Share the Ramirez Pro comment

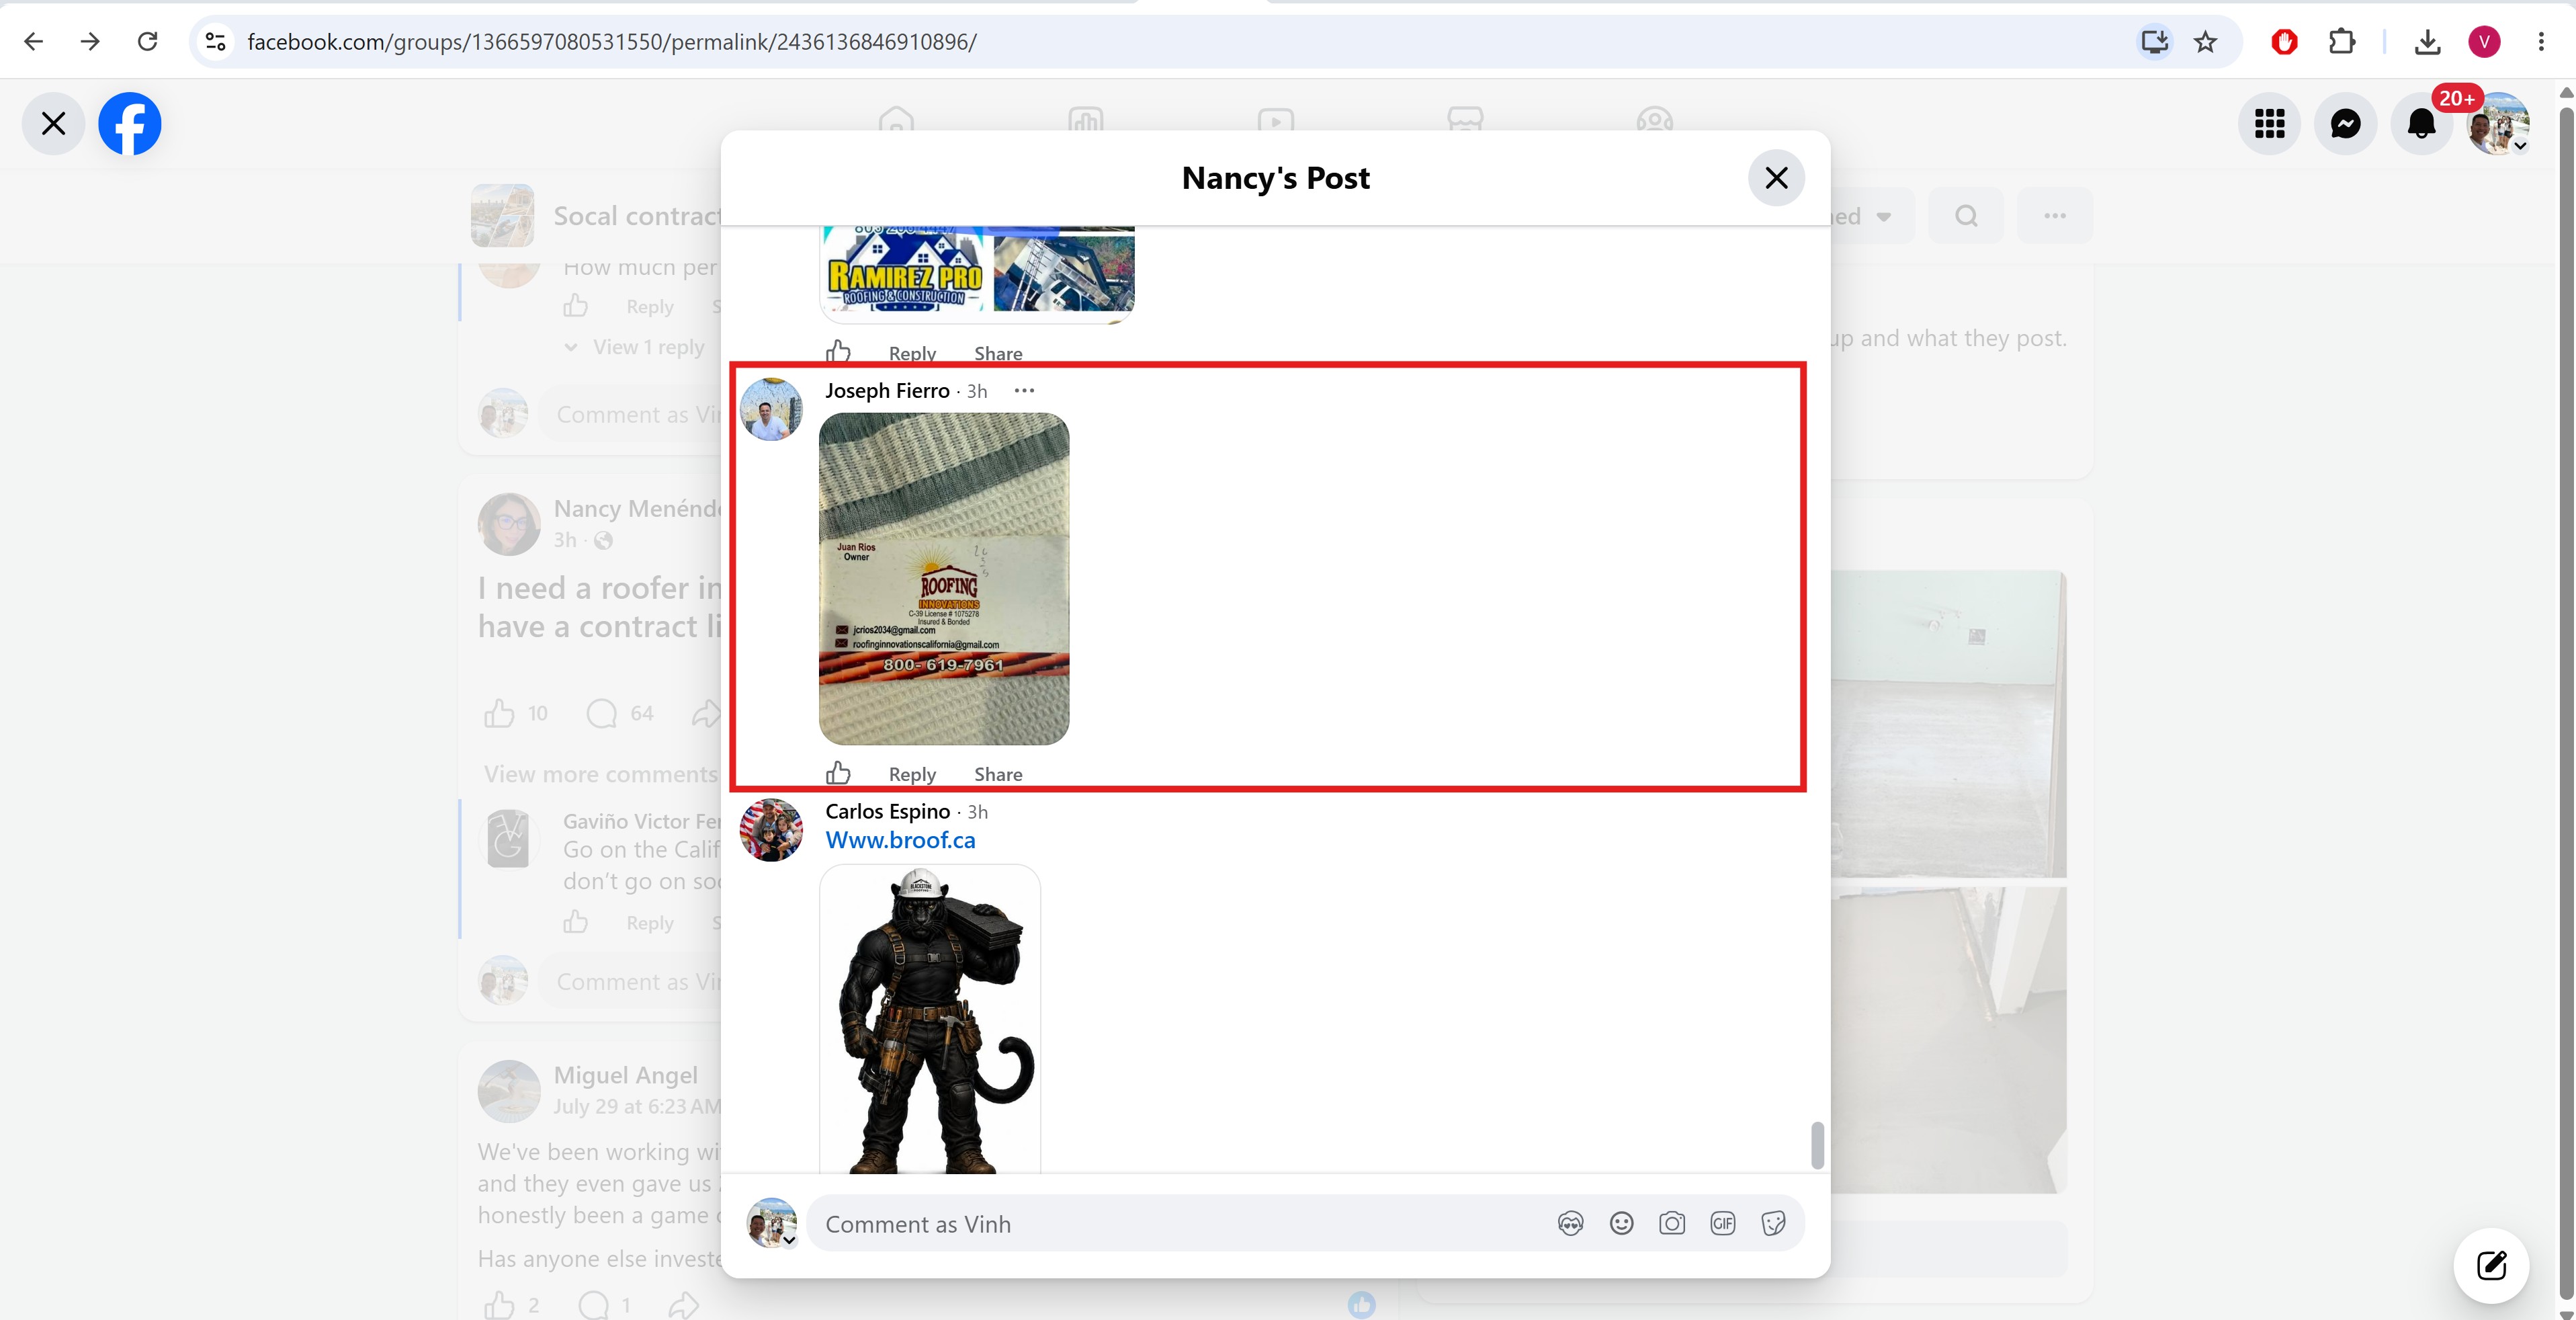coord(998,353)
